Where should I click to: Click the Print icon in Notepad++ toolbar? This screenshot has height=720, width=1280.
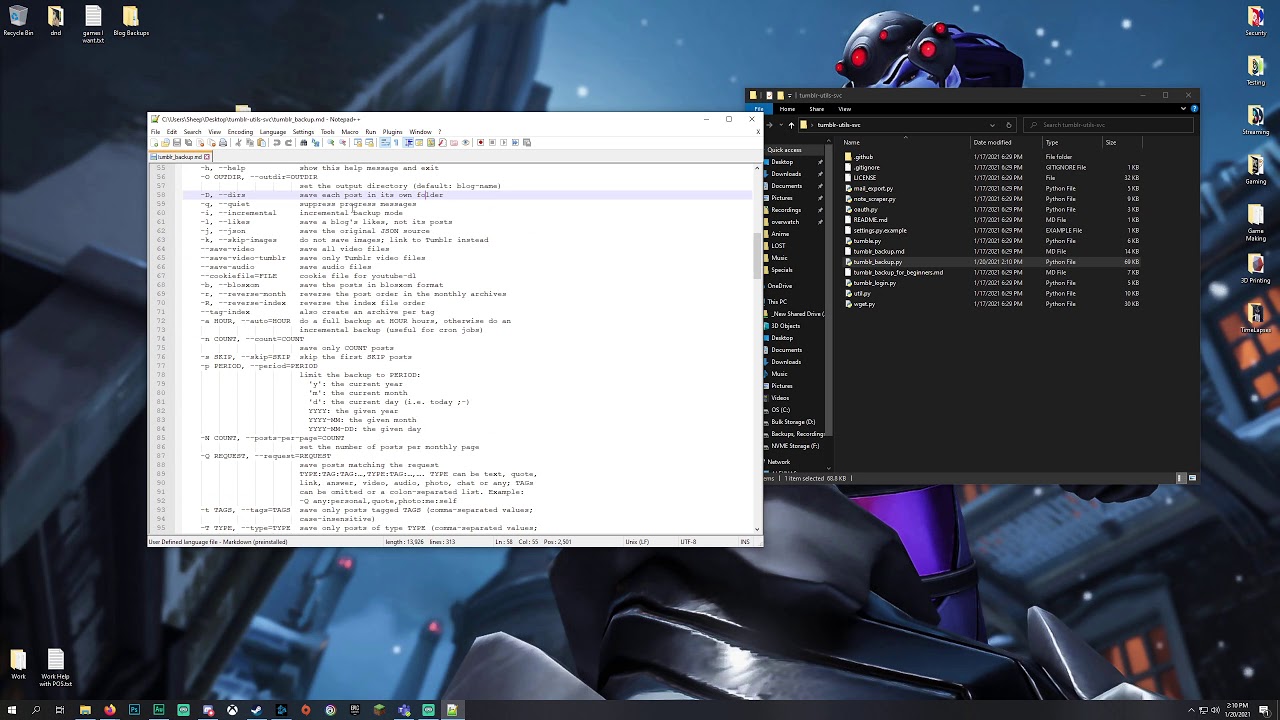pos(222,142)
